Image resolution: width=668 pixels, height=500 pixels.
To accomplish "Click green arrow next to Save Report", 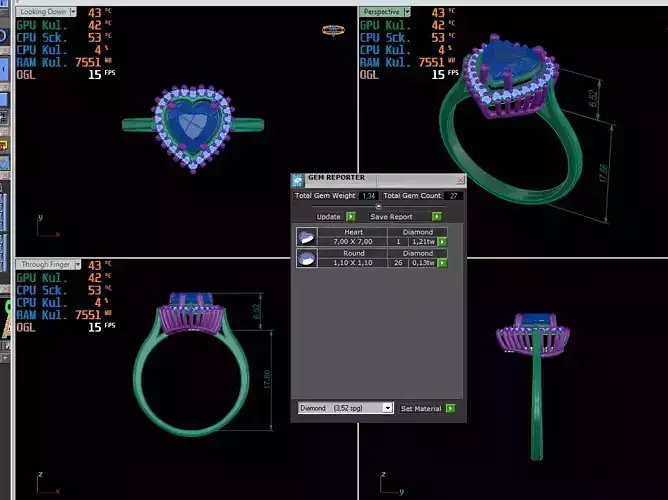I will [437, 217].
